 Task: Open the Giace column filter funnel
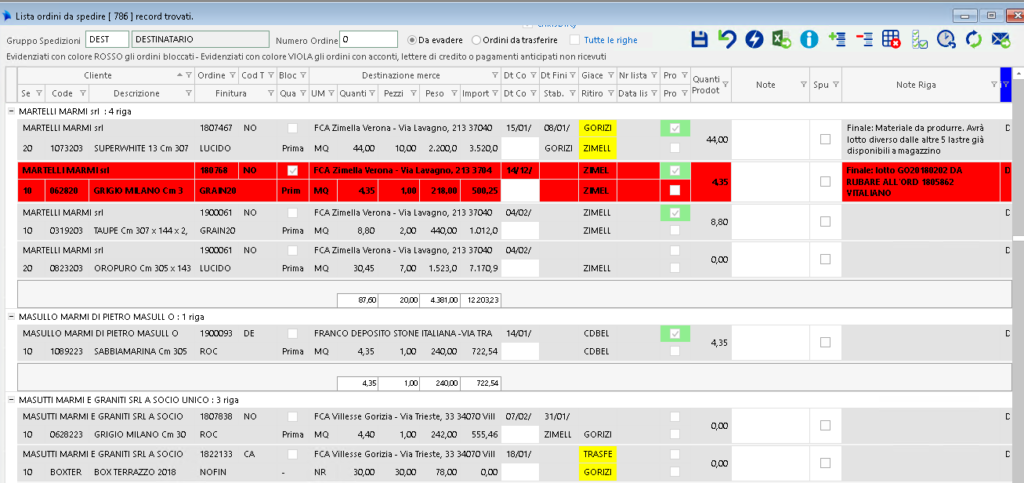(611, 76)
